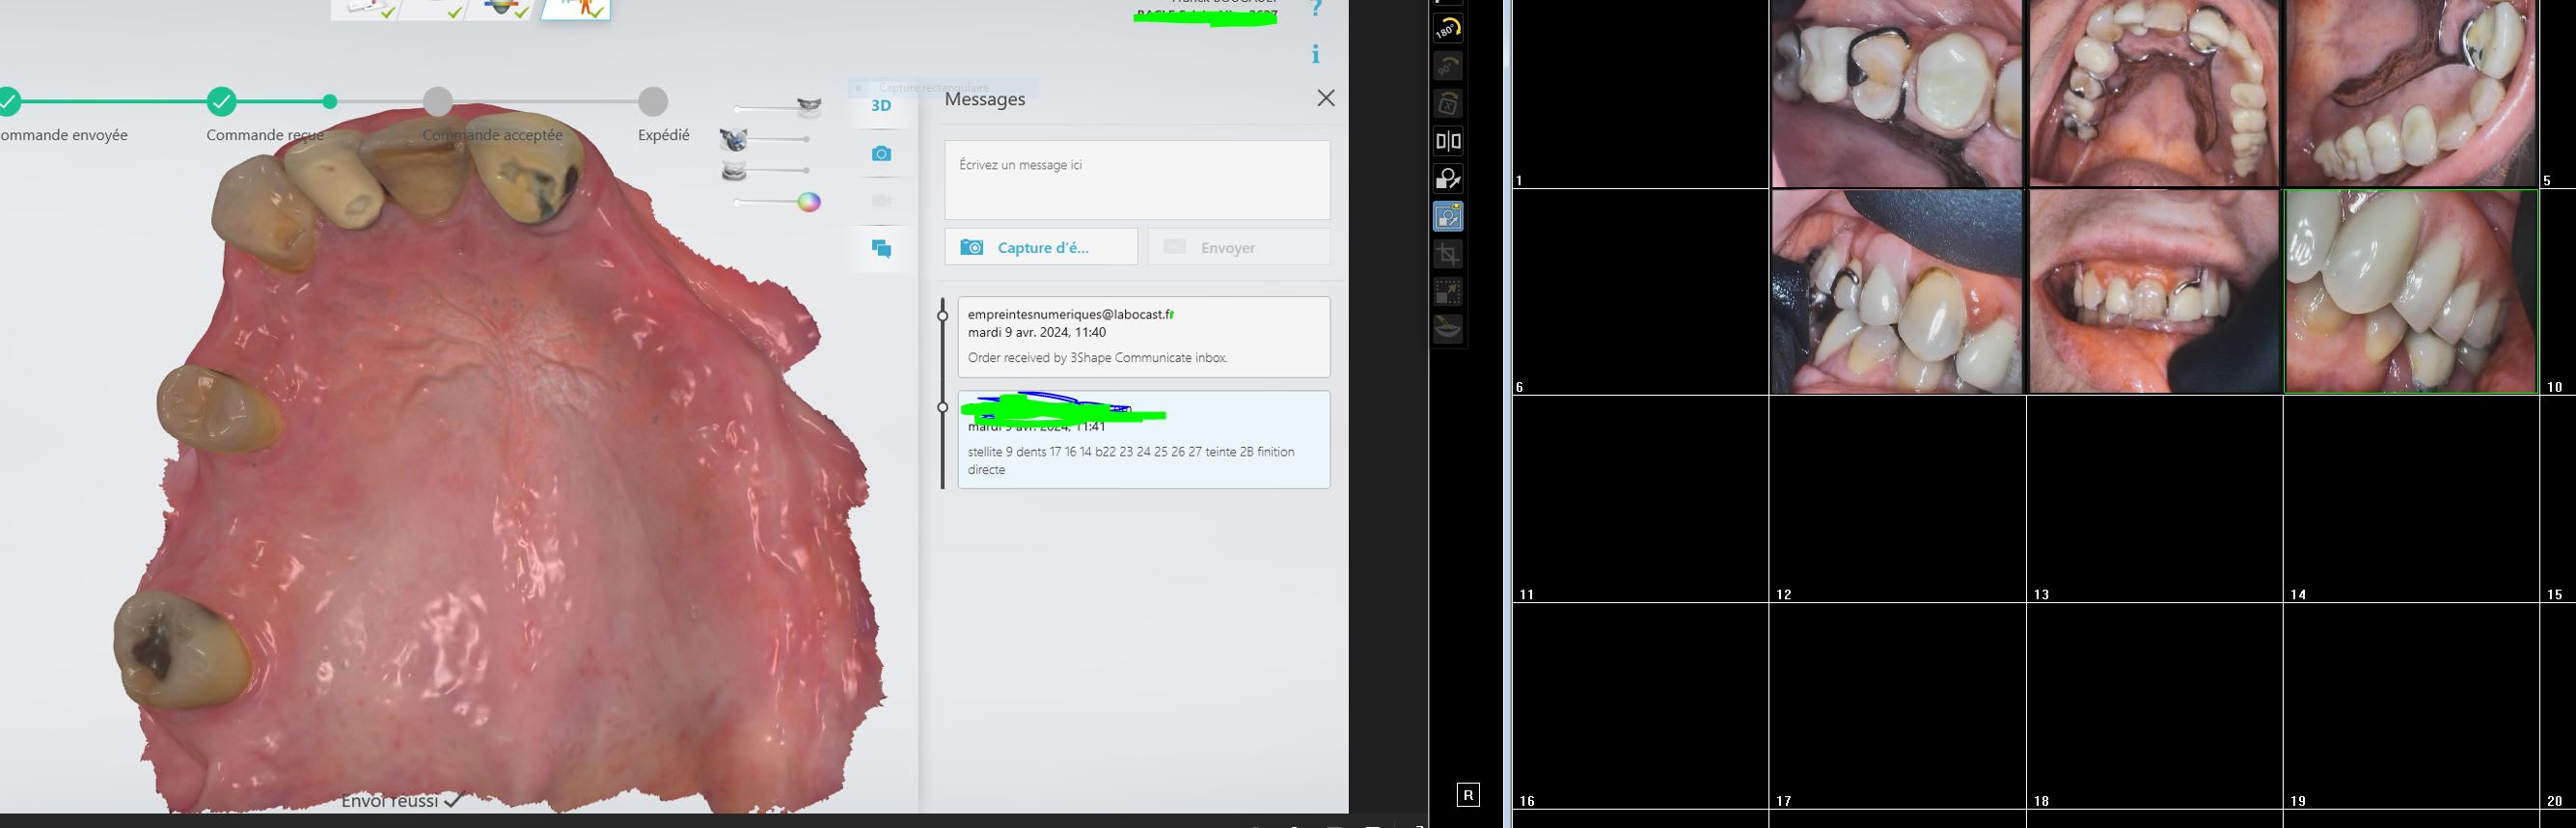Adjust the lower jaw visibility slider
This screenshot has width=2576, height=828.
[x=768, y=171]
